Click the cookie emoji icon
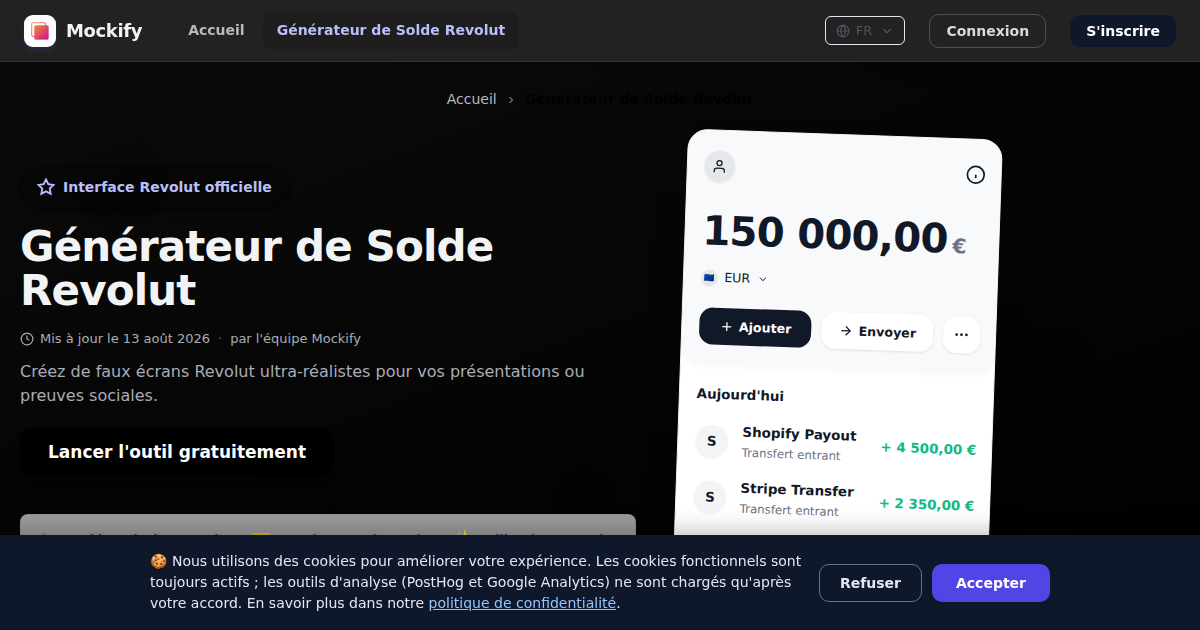 (158, 561)
